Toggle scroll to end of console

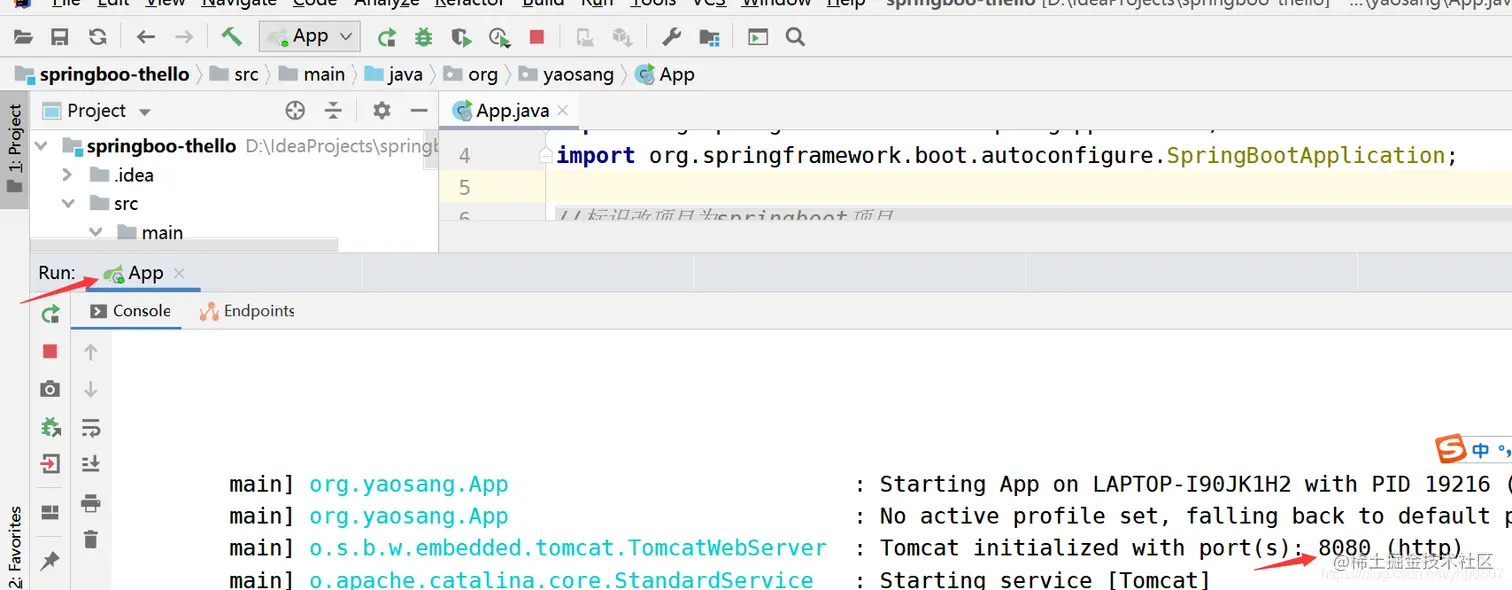tap(91, 464)
